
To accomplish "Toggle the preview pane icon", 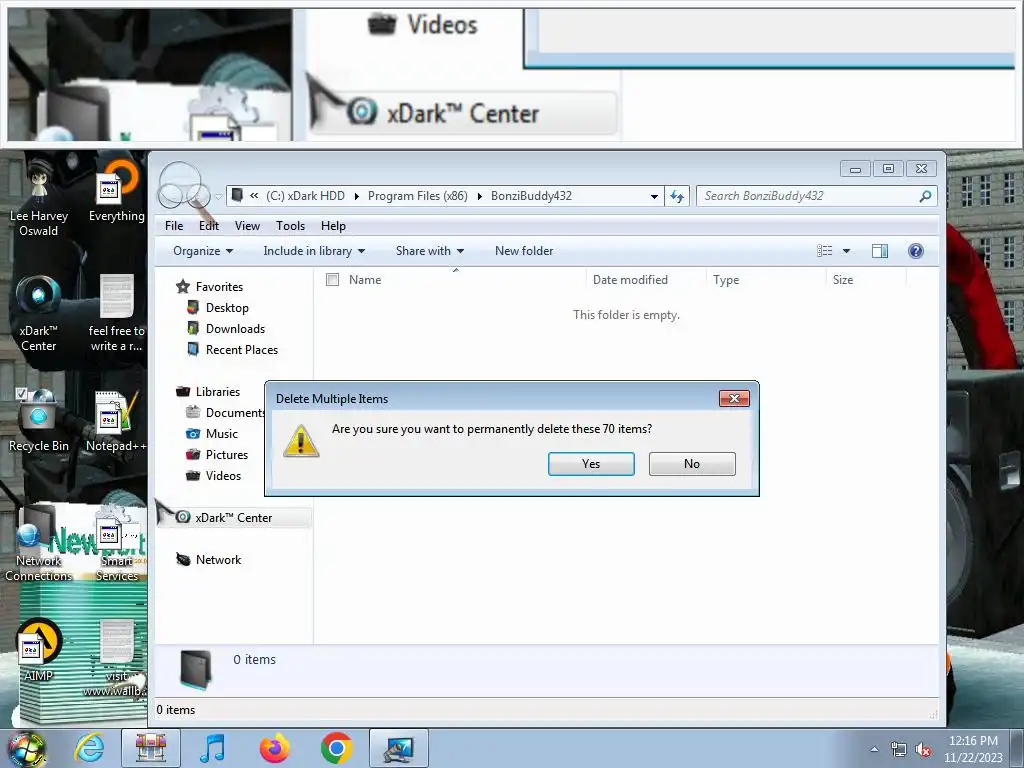I will coord(880,251).
